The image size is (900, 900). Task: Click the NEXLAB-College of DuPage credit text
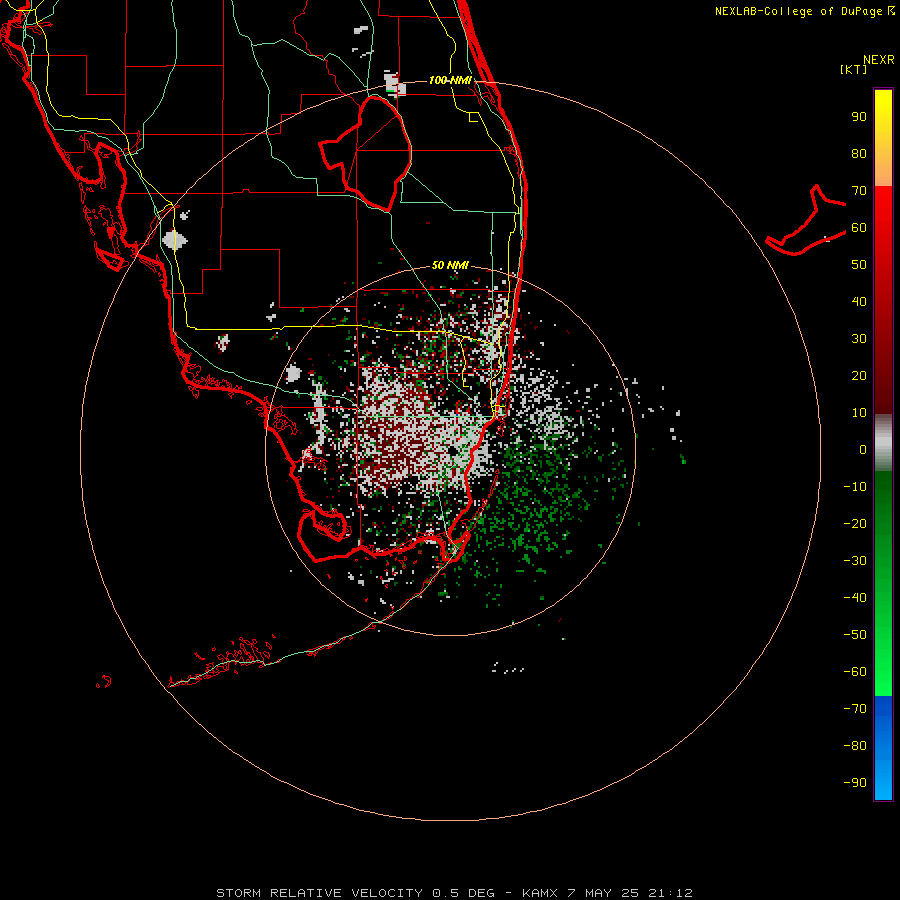[804, 11]
